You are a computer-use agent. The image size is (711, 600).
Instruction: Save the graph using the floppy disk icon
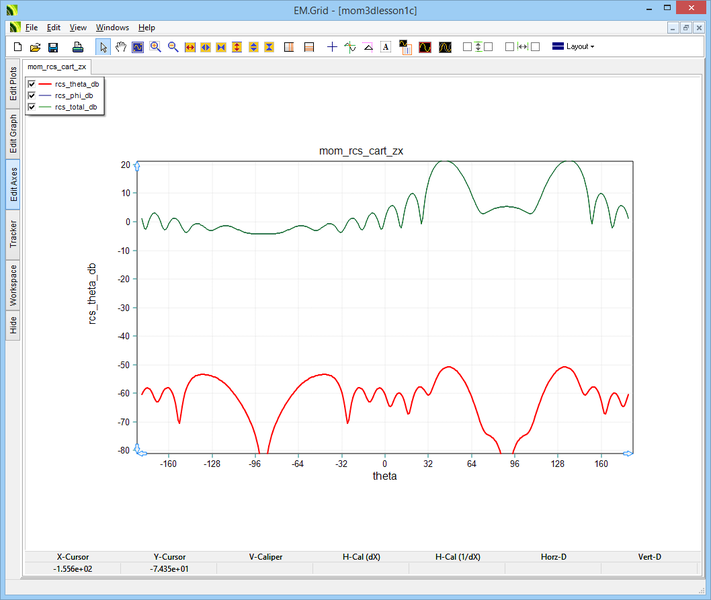point(53,47)
